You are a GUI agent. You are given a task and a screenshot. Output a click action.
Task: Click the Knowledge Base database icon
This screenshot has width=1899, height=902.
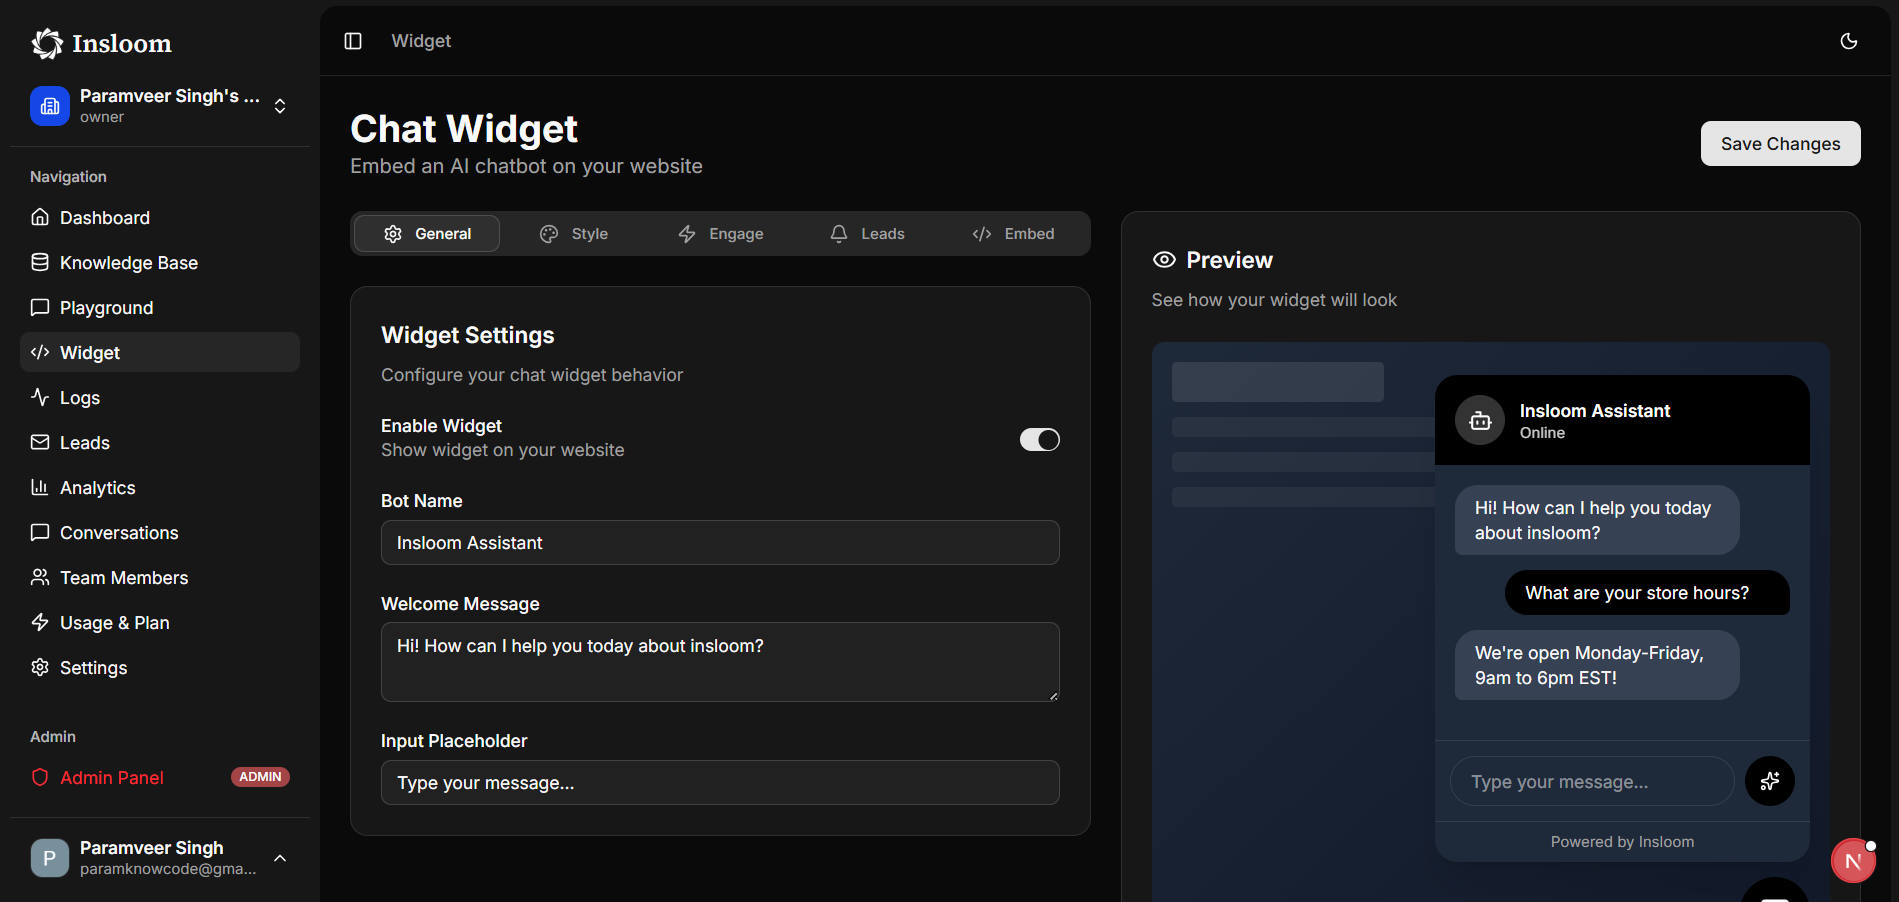click(40, 262)
